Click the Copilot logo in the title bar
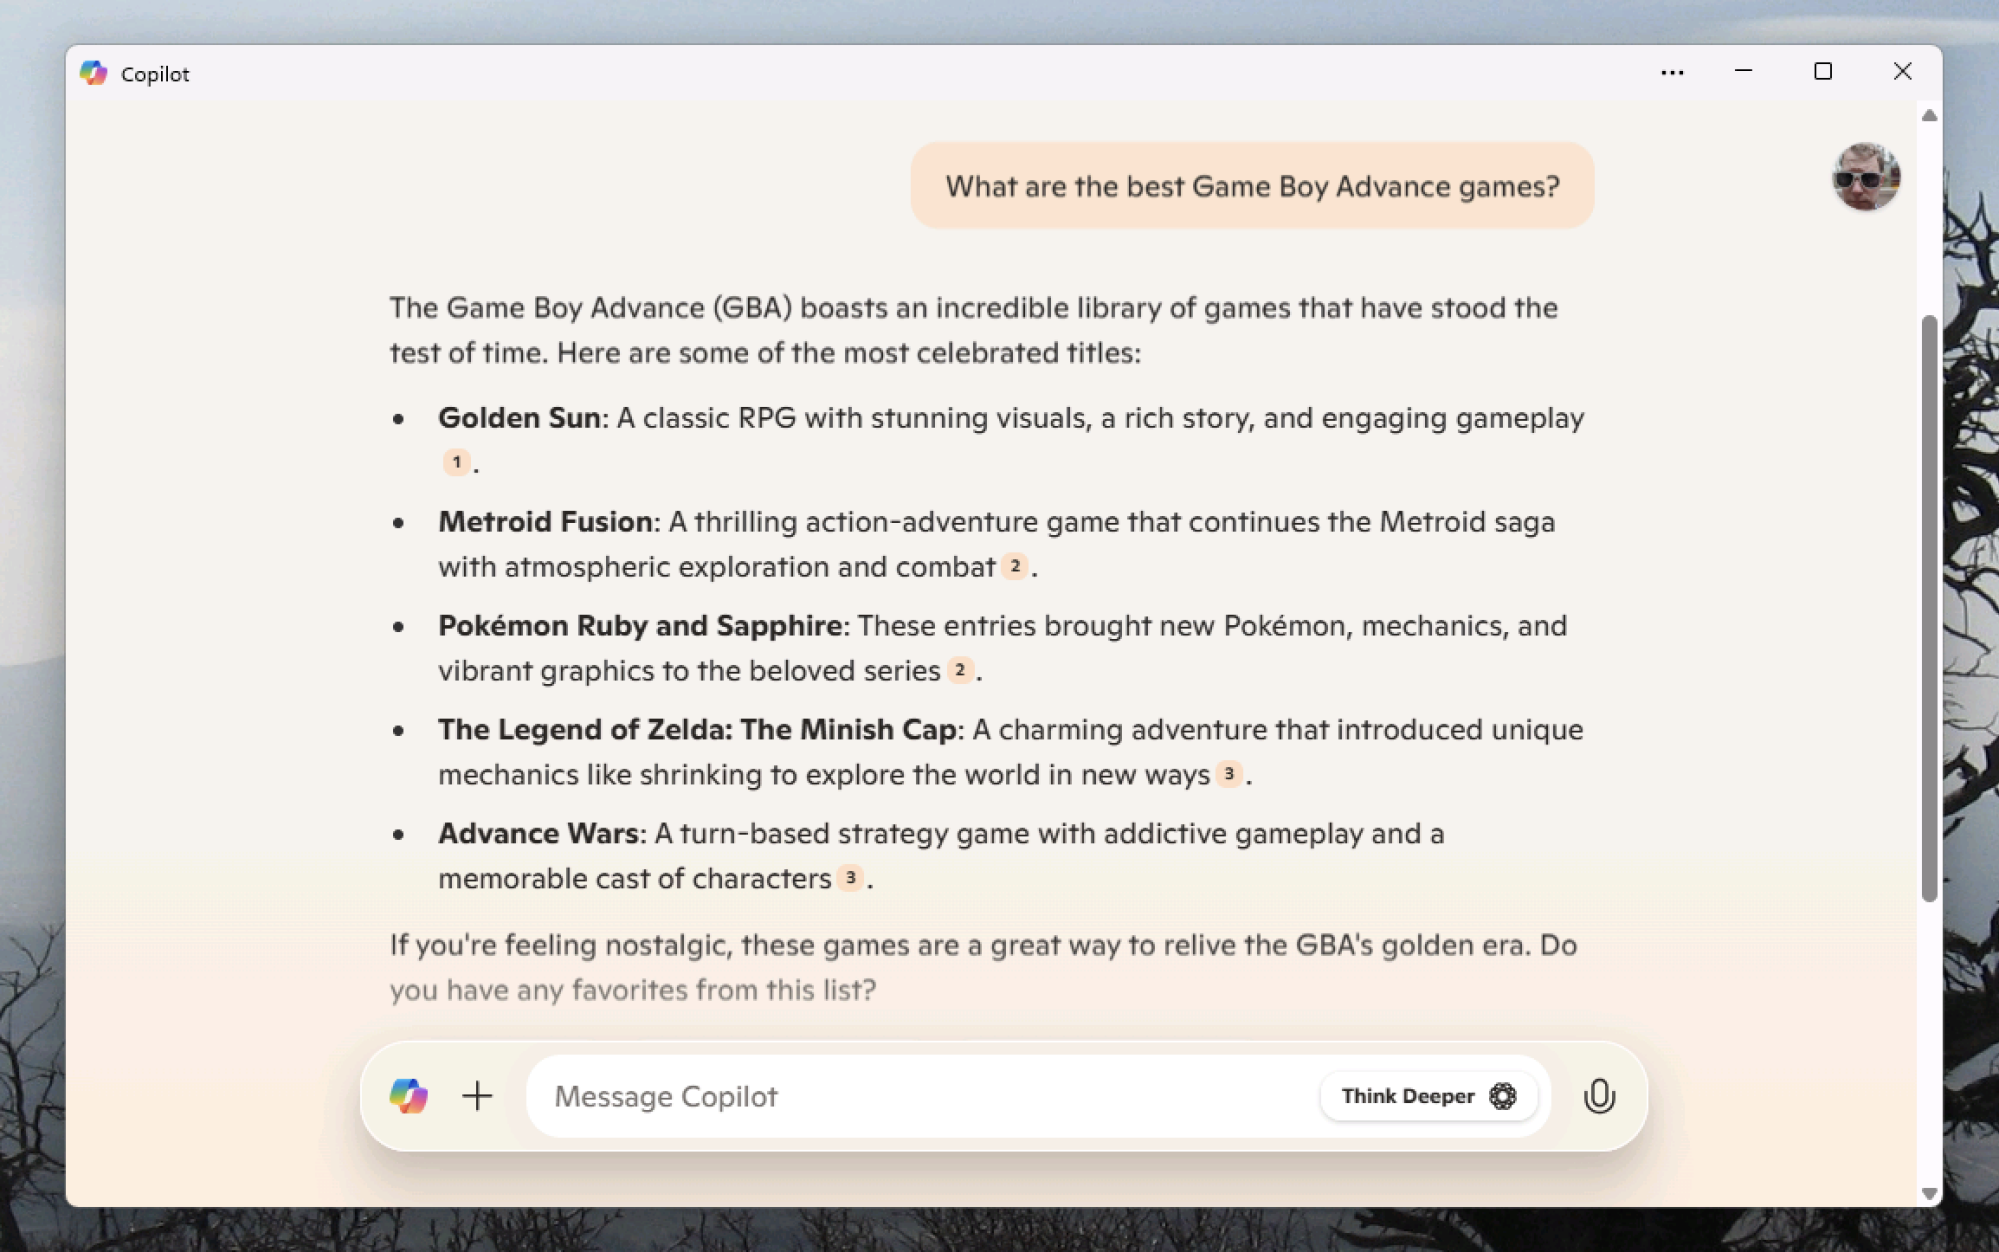Image resolution: width=1999 pixels, height=1252 pixels. coord(94,73)
